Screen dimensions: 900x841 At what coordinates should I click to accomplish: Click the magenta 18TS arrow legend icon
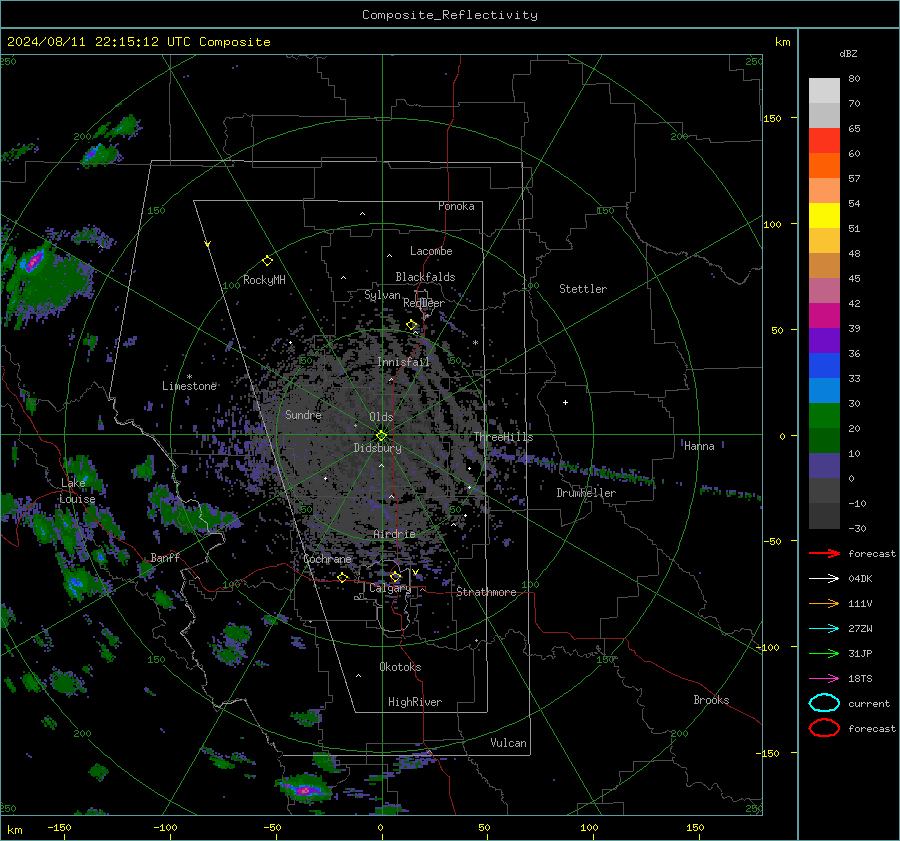824,679
